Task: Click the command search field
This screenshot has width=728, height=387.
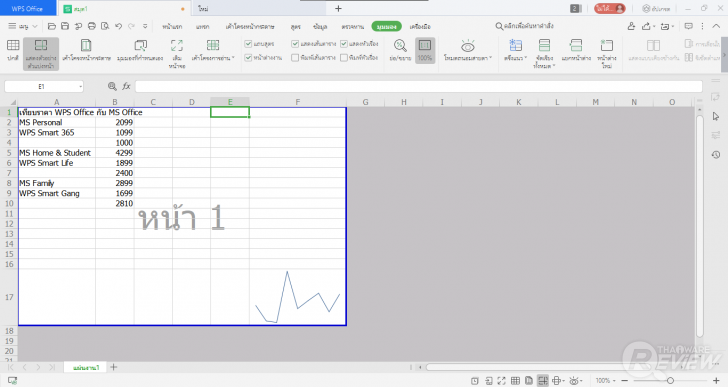Action: 525,26
